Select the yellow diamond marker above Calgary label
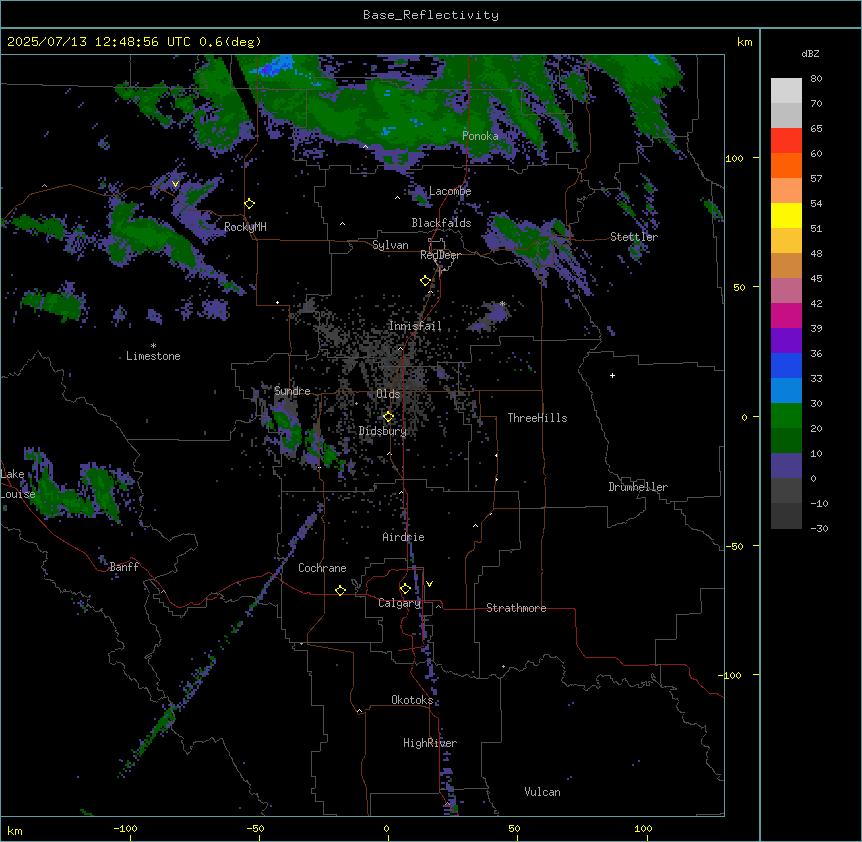The image size is (862, 842). coord(405,589)
